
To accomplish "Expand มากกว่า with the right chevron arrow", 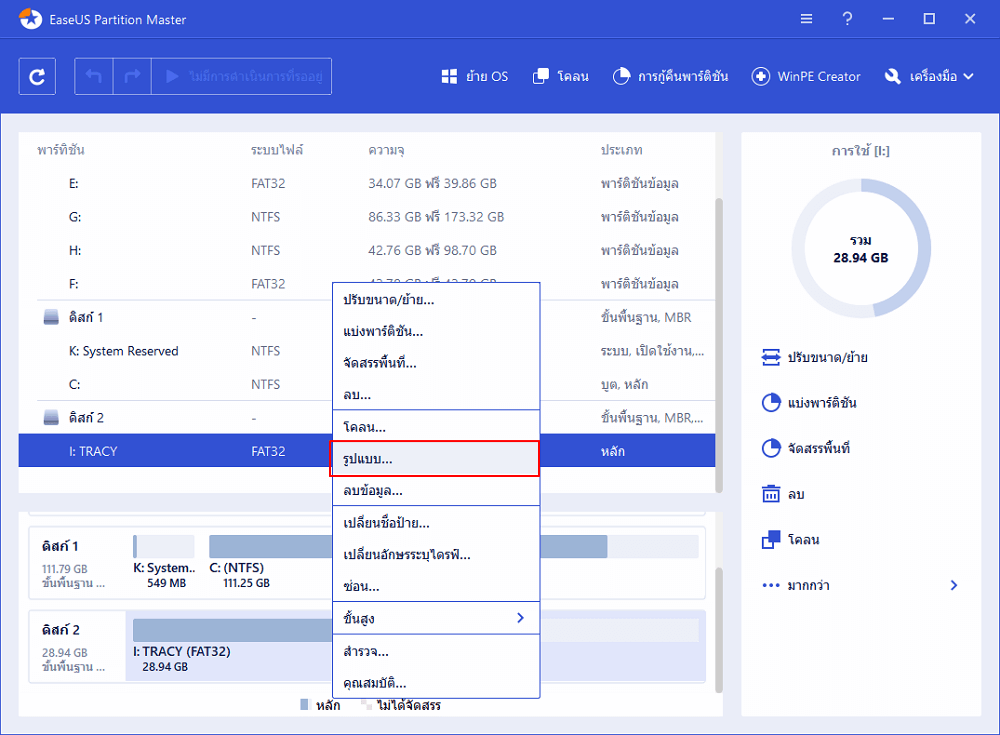I will point(953,585).
